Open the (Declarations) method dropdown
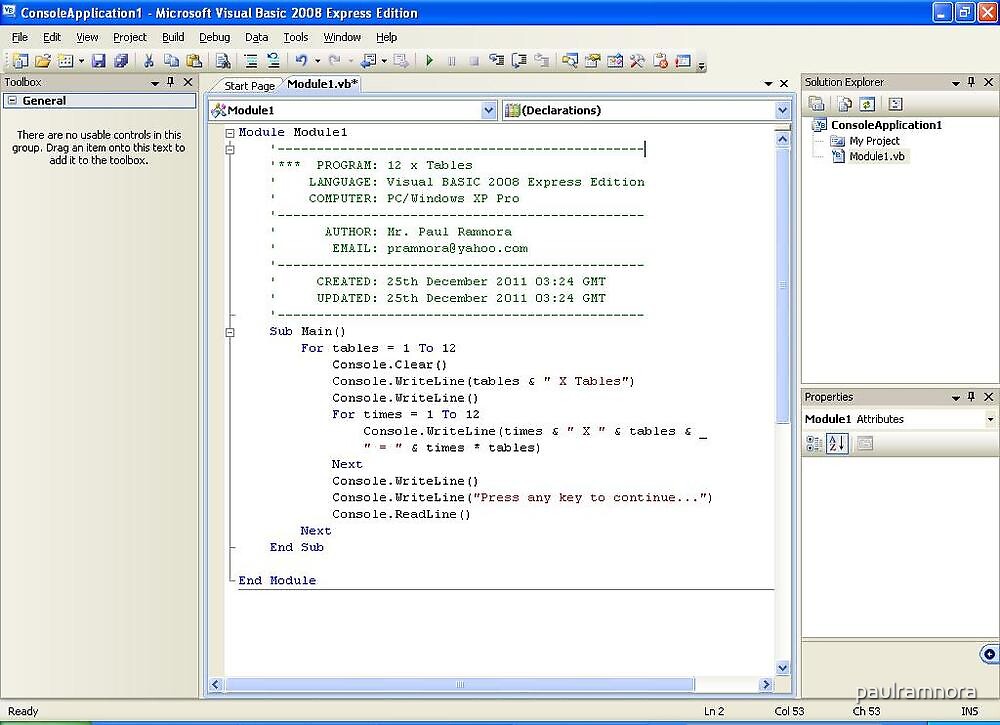 pyautogui.click(x=782, y=111)
